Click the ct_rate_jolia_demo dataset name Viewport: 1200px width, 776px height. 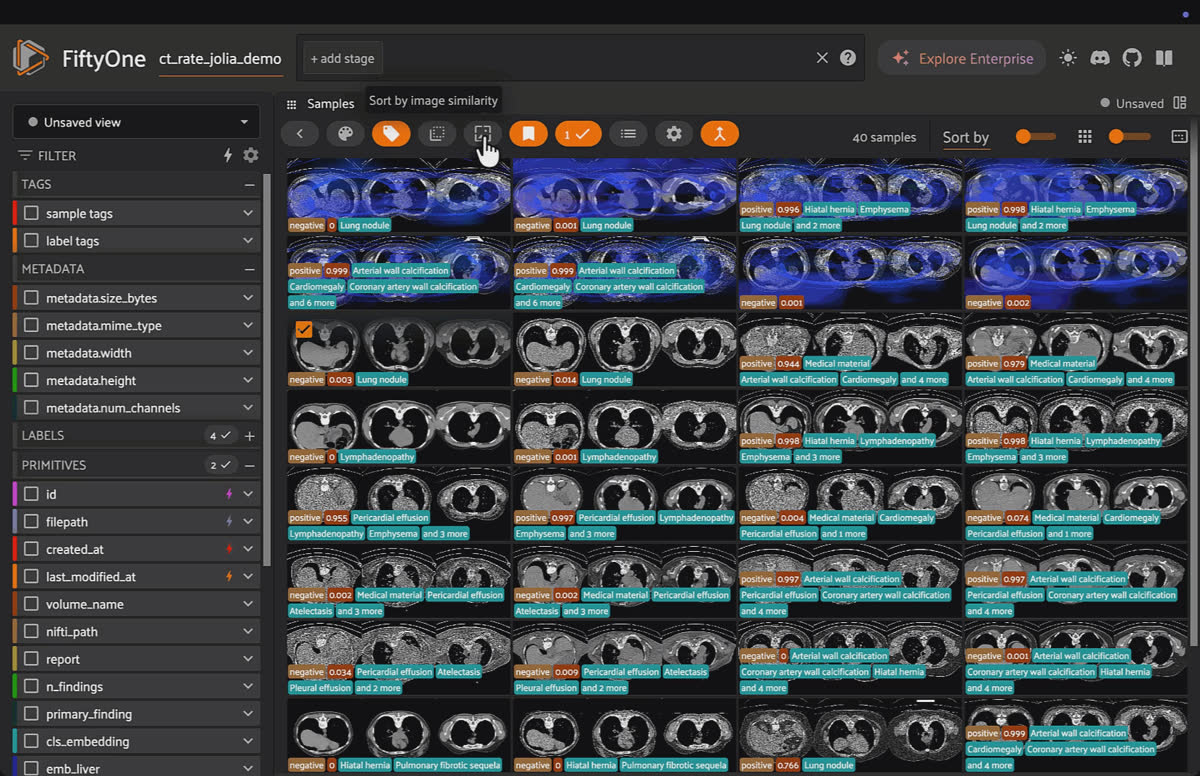(220, 58)
